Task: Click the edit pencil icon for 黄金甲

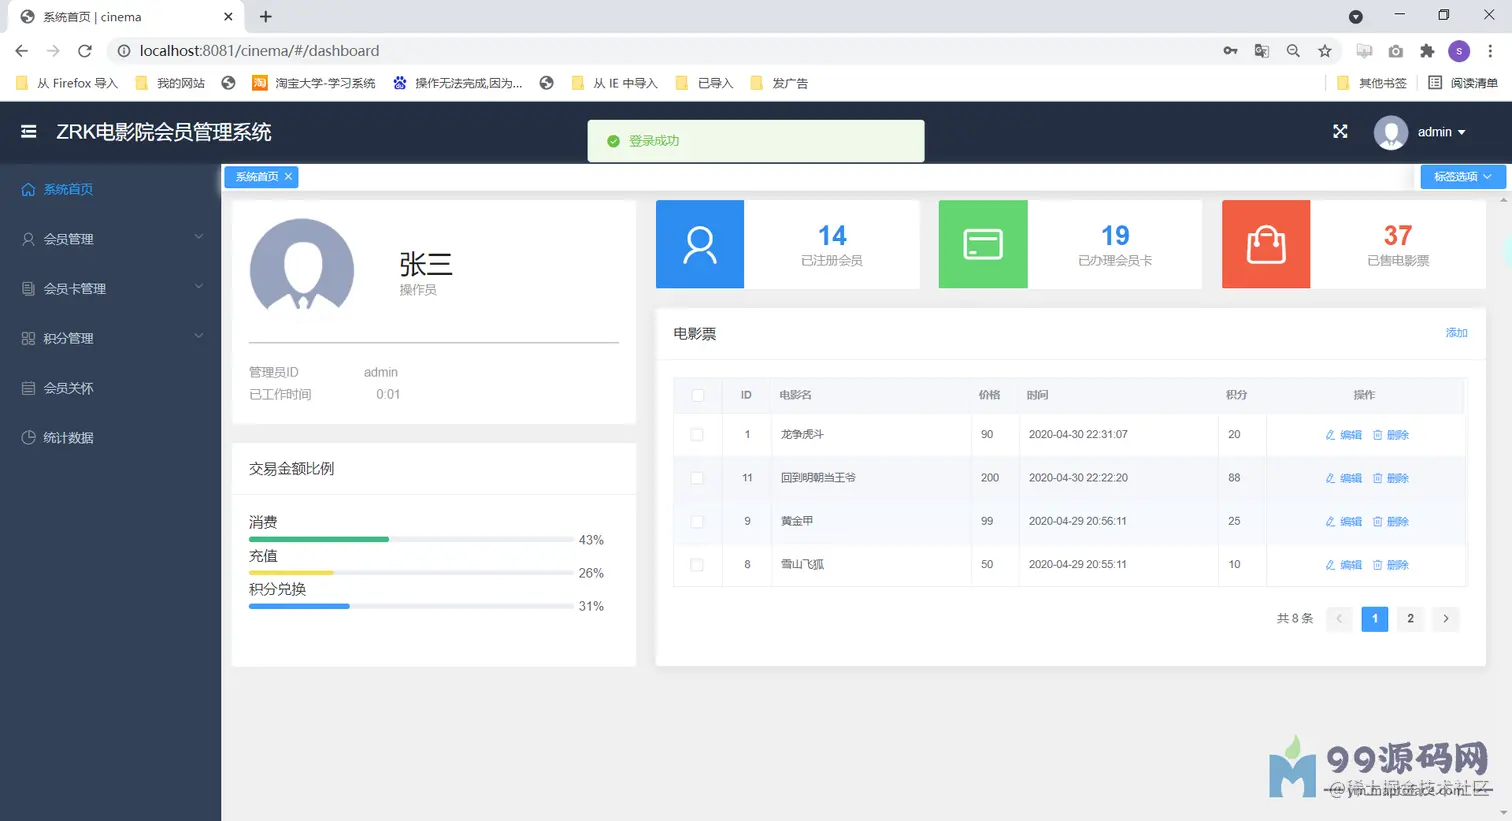Action: pyautogui.click(x=1330, y=522)
